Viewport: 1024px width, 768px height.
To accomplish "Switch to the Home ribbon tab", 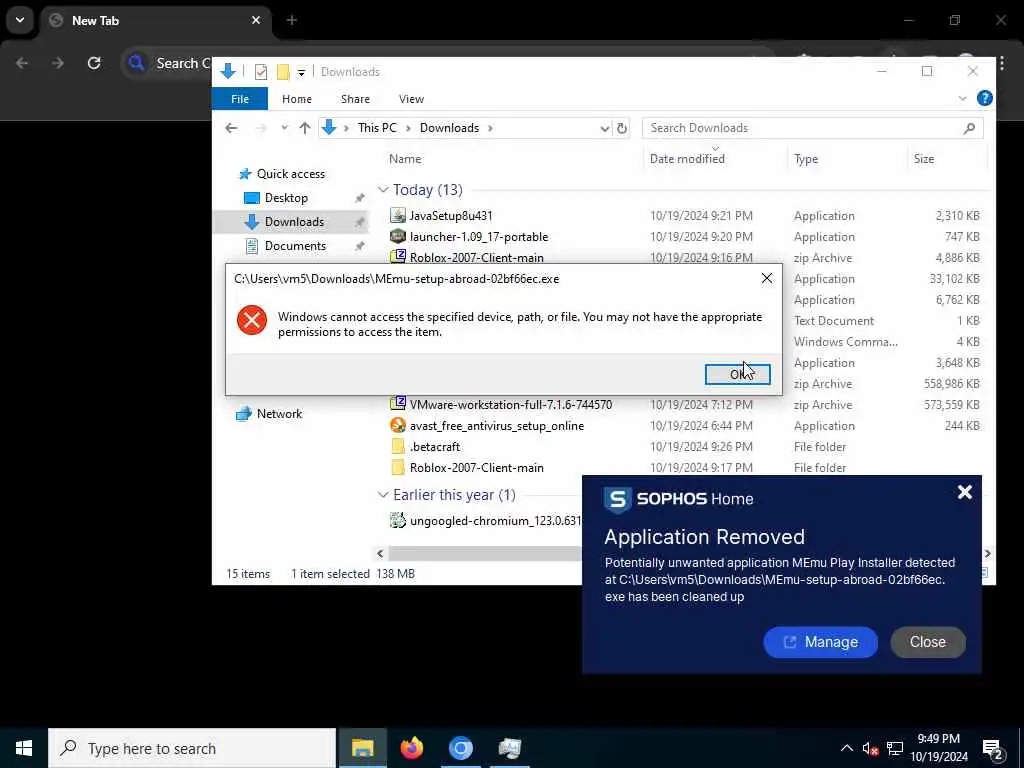I will pyautogui.click(x=296, y=99).
